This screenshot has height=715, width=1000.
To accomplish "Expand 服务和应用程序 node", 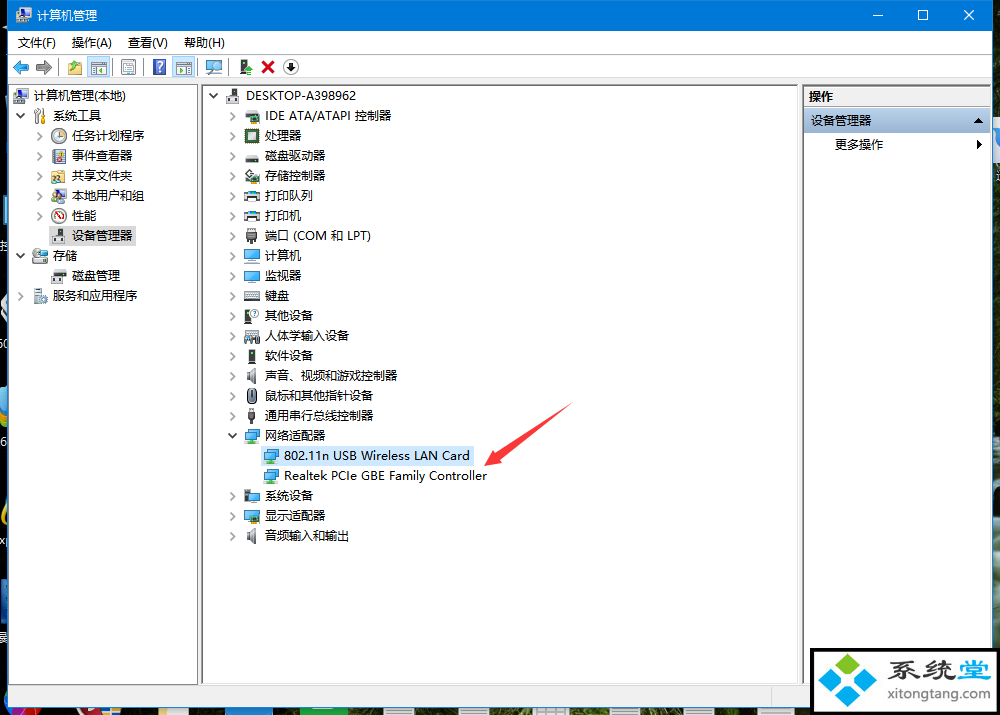I will (x=21, y=296).
